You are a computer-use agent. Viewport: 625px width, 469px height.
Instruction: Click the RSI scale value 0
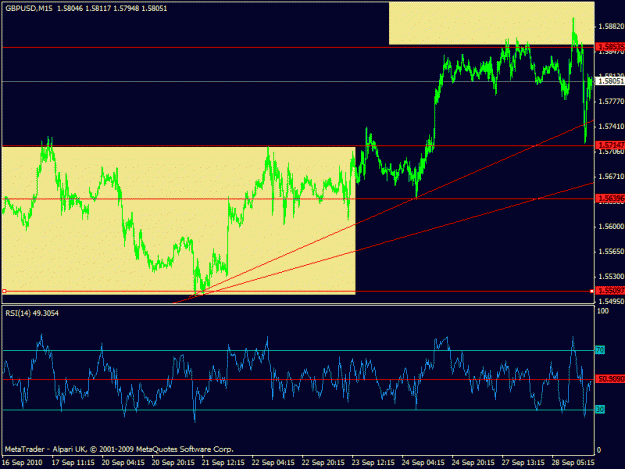[599, 451]
